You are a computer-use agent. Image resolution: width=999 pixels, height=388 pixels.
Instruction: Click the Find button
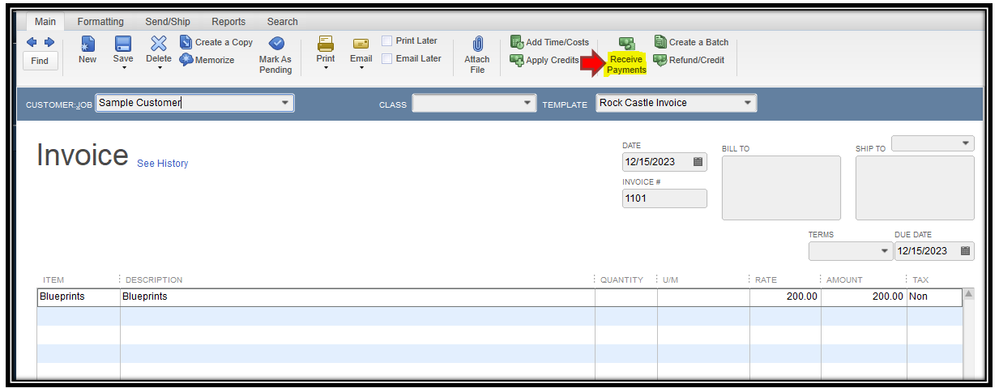coord(40,61)
